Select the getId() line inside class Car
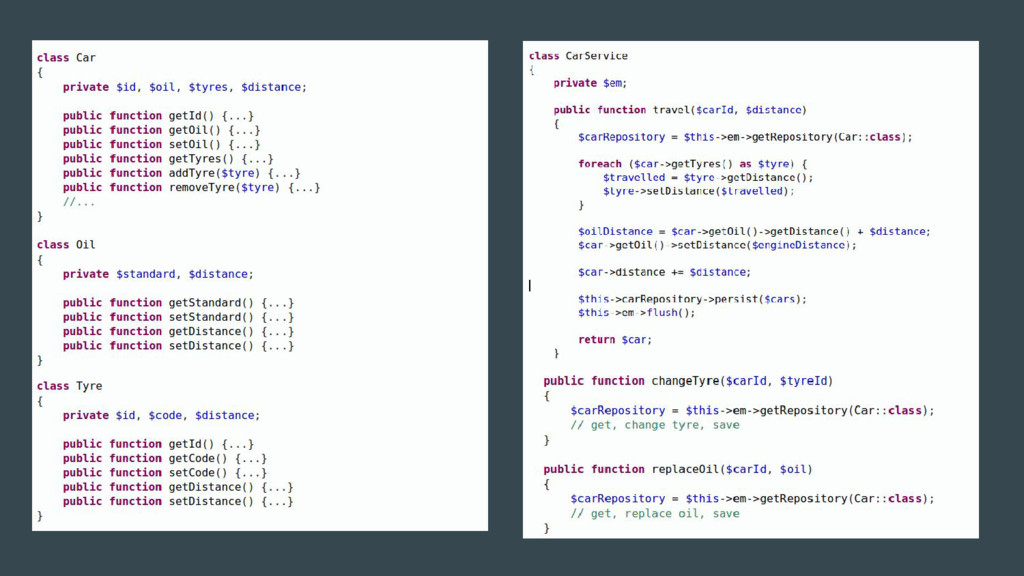1024x576 pixels. coord(158,116)
